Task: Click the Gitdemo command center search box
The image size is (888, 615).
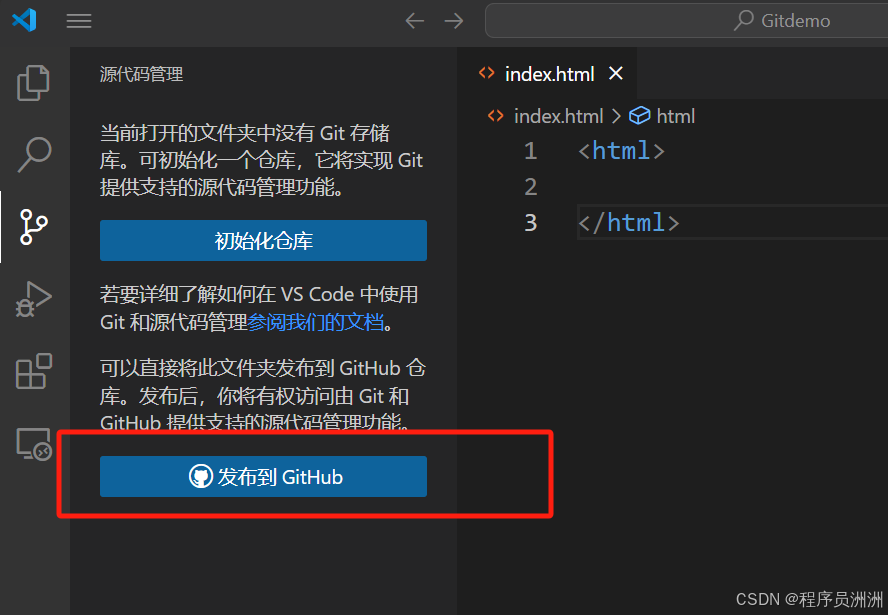Action: tap(686, 21)
